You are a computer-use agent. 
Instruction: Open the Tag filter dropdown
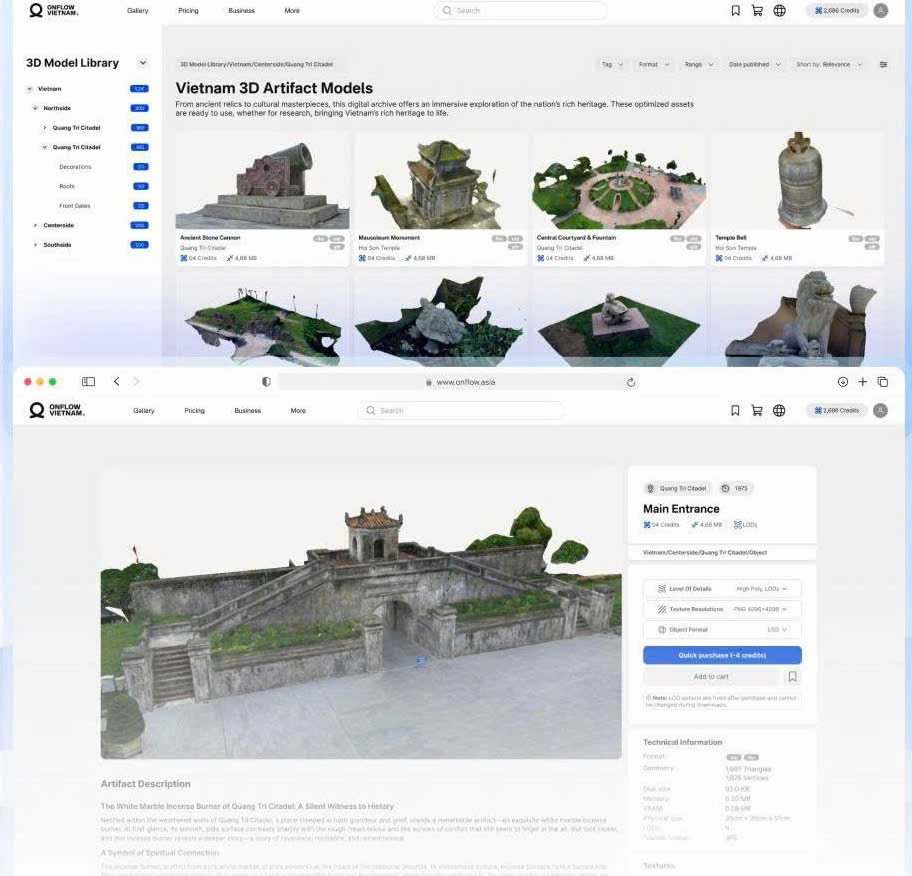pyautogui.click(x=612, y=65)
